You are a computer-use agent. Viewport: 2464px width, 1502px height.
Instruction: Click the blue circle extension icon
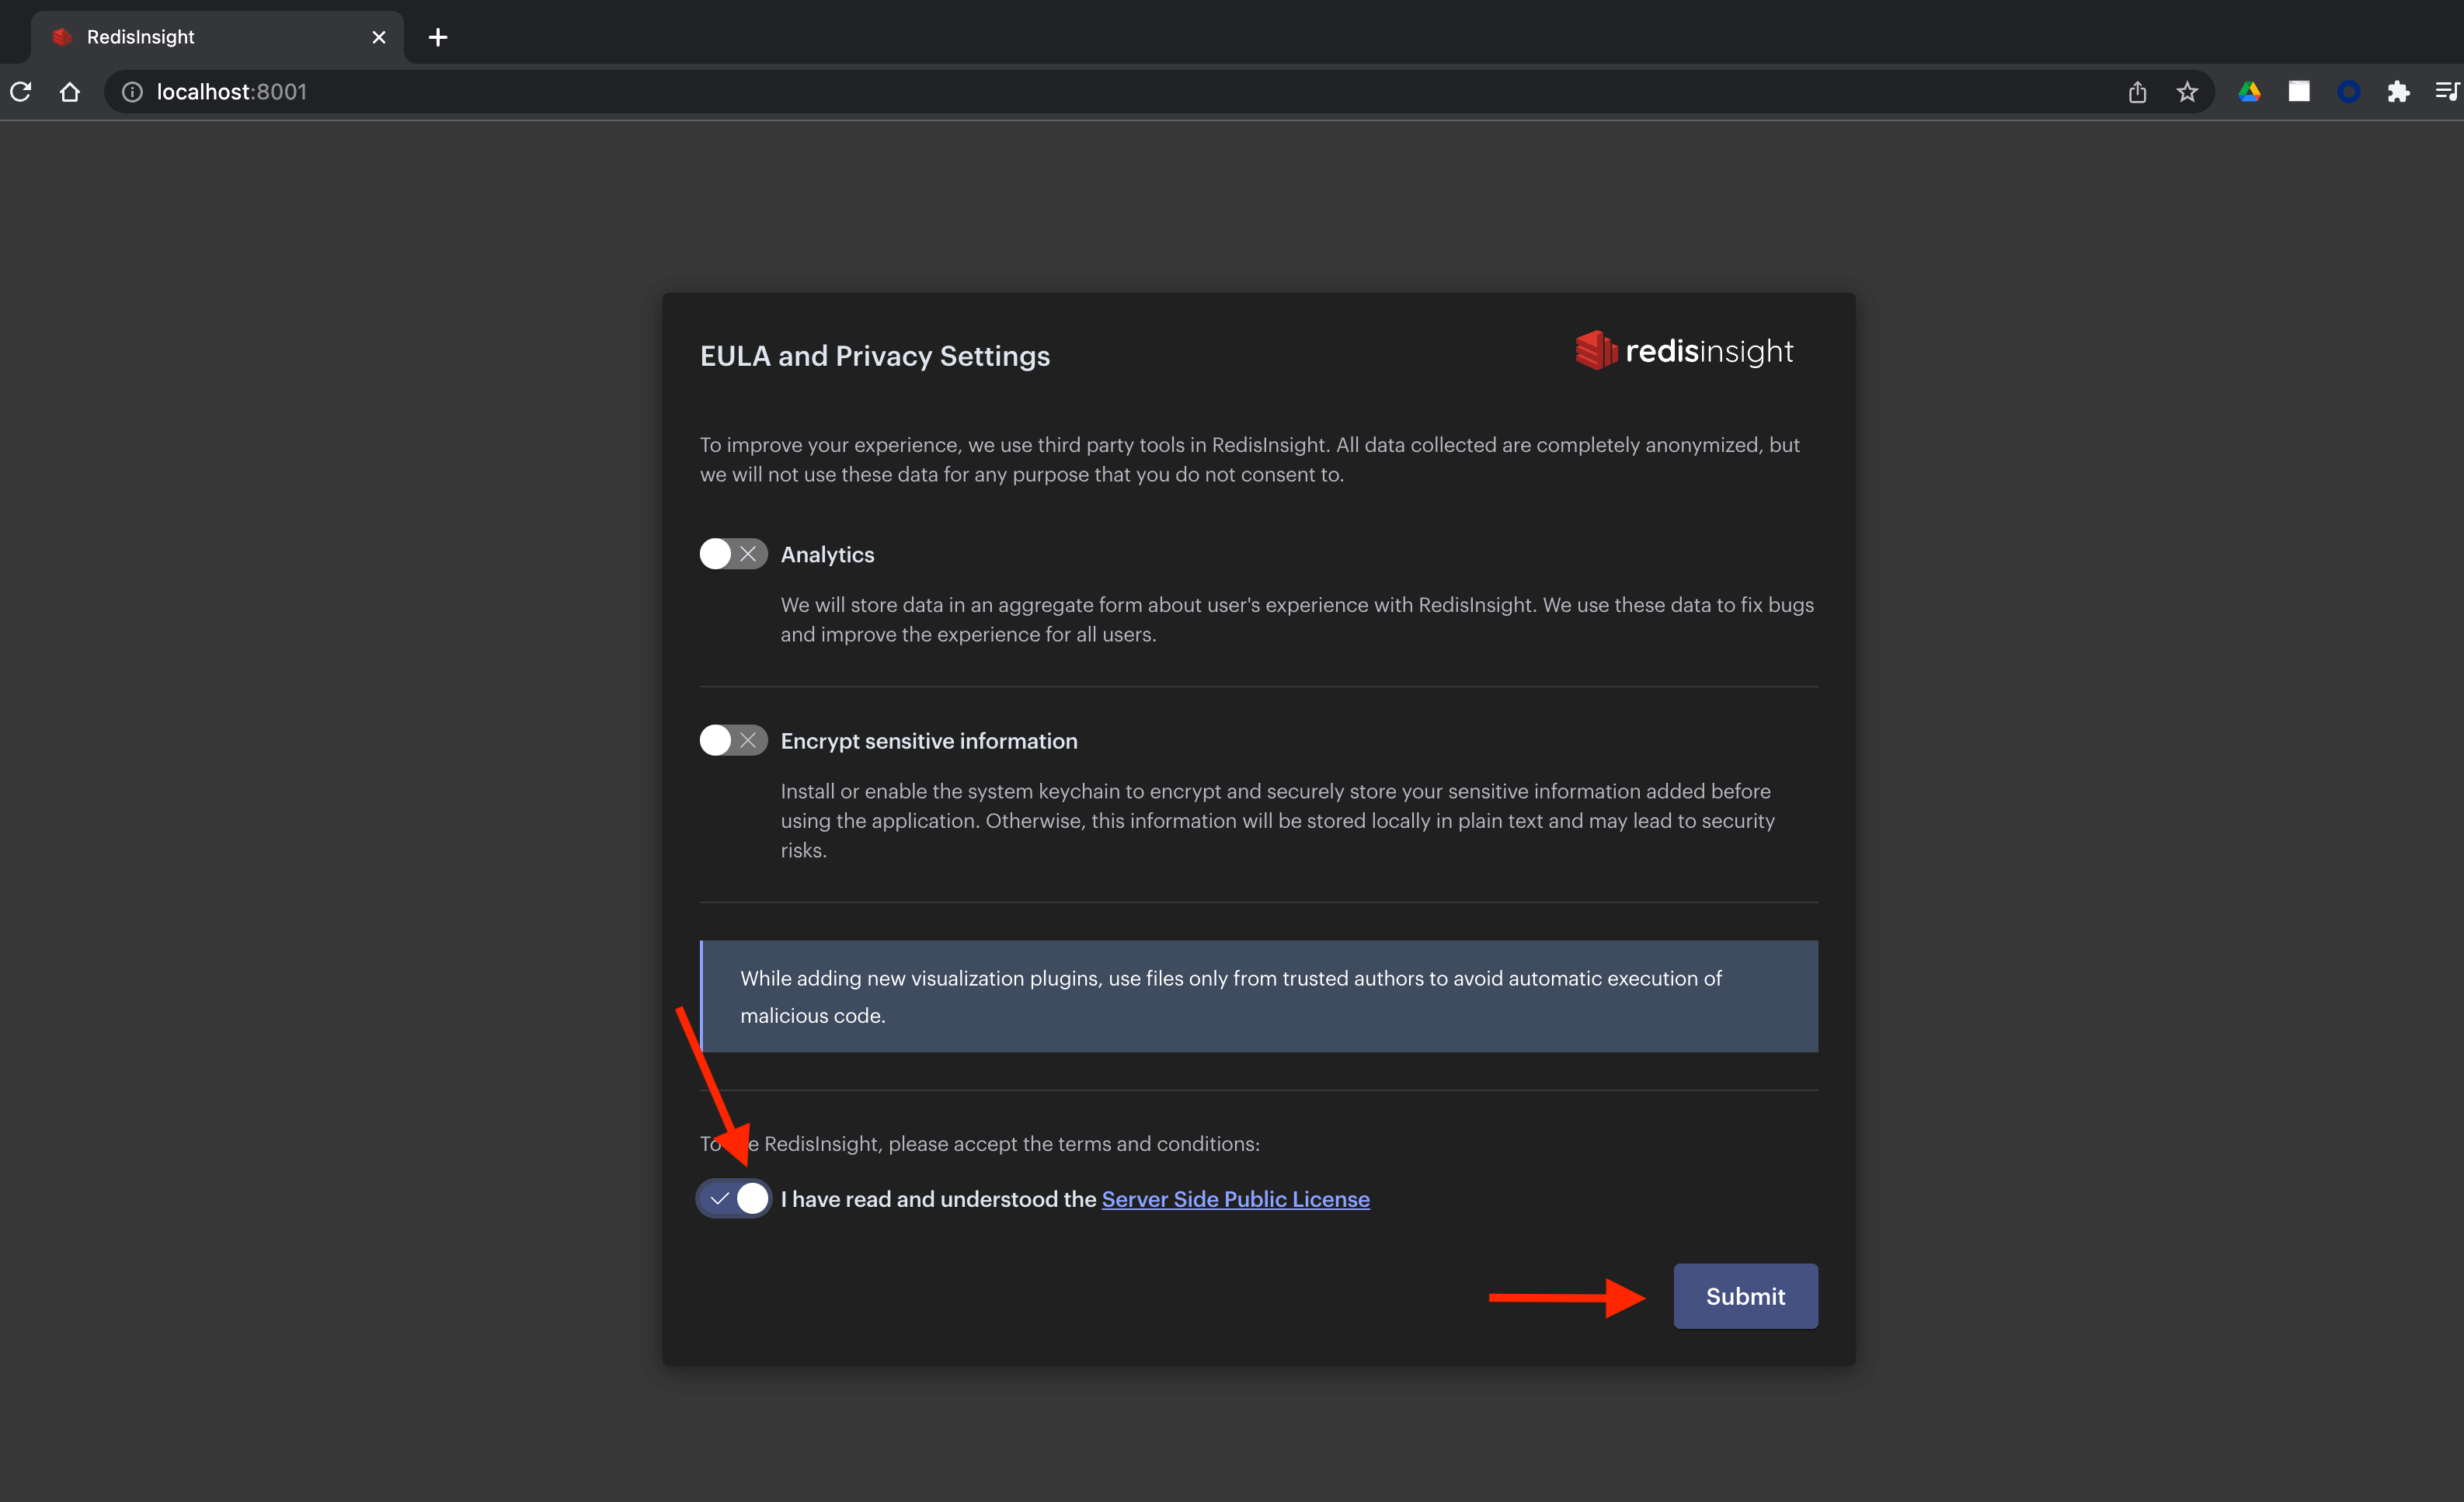[2349, 92]
